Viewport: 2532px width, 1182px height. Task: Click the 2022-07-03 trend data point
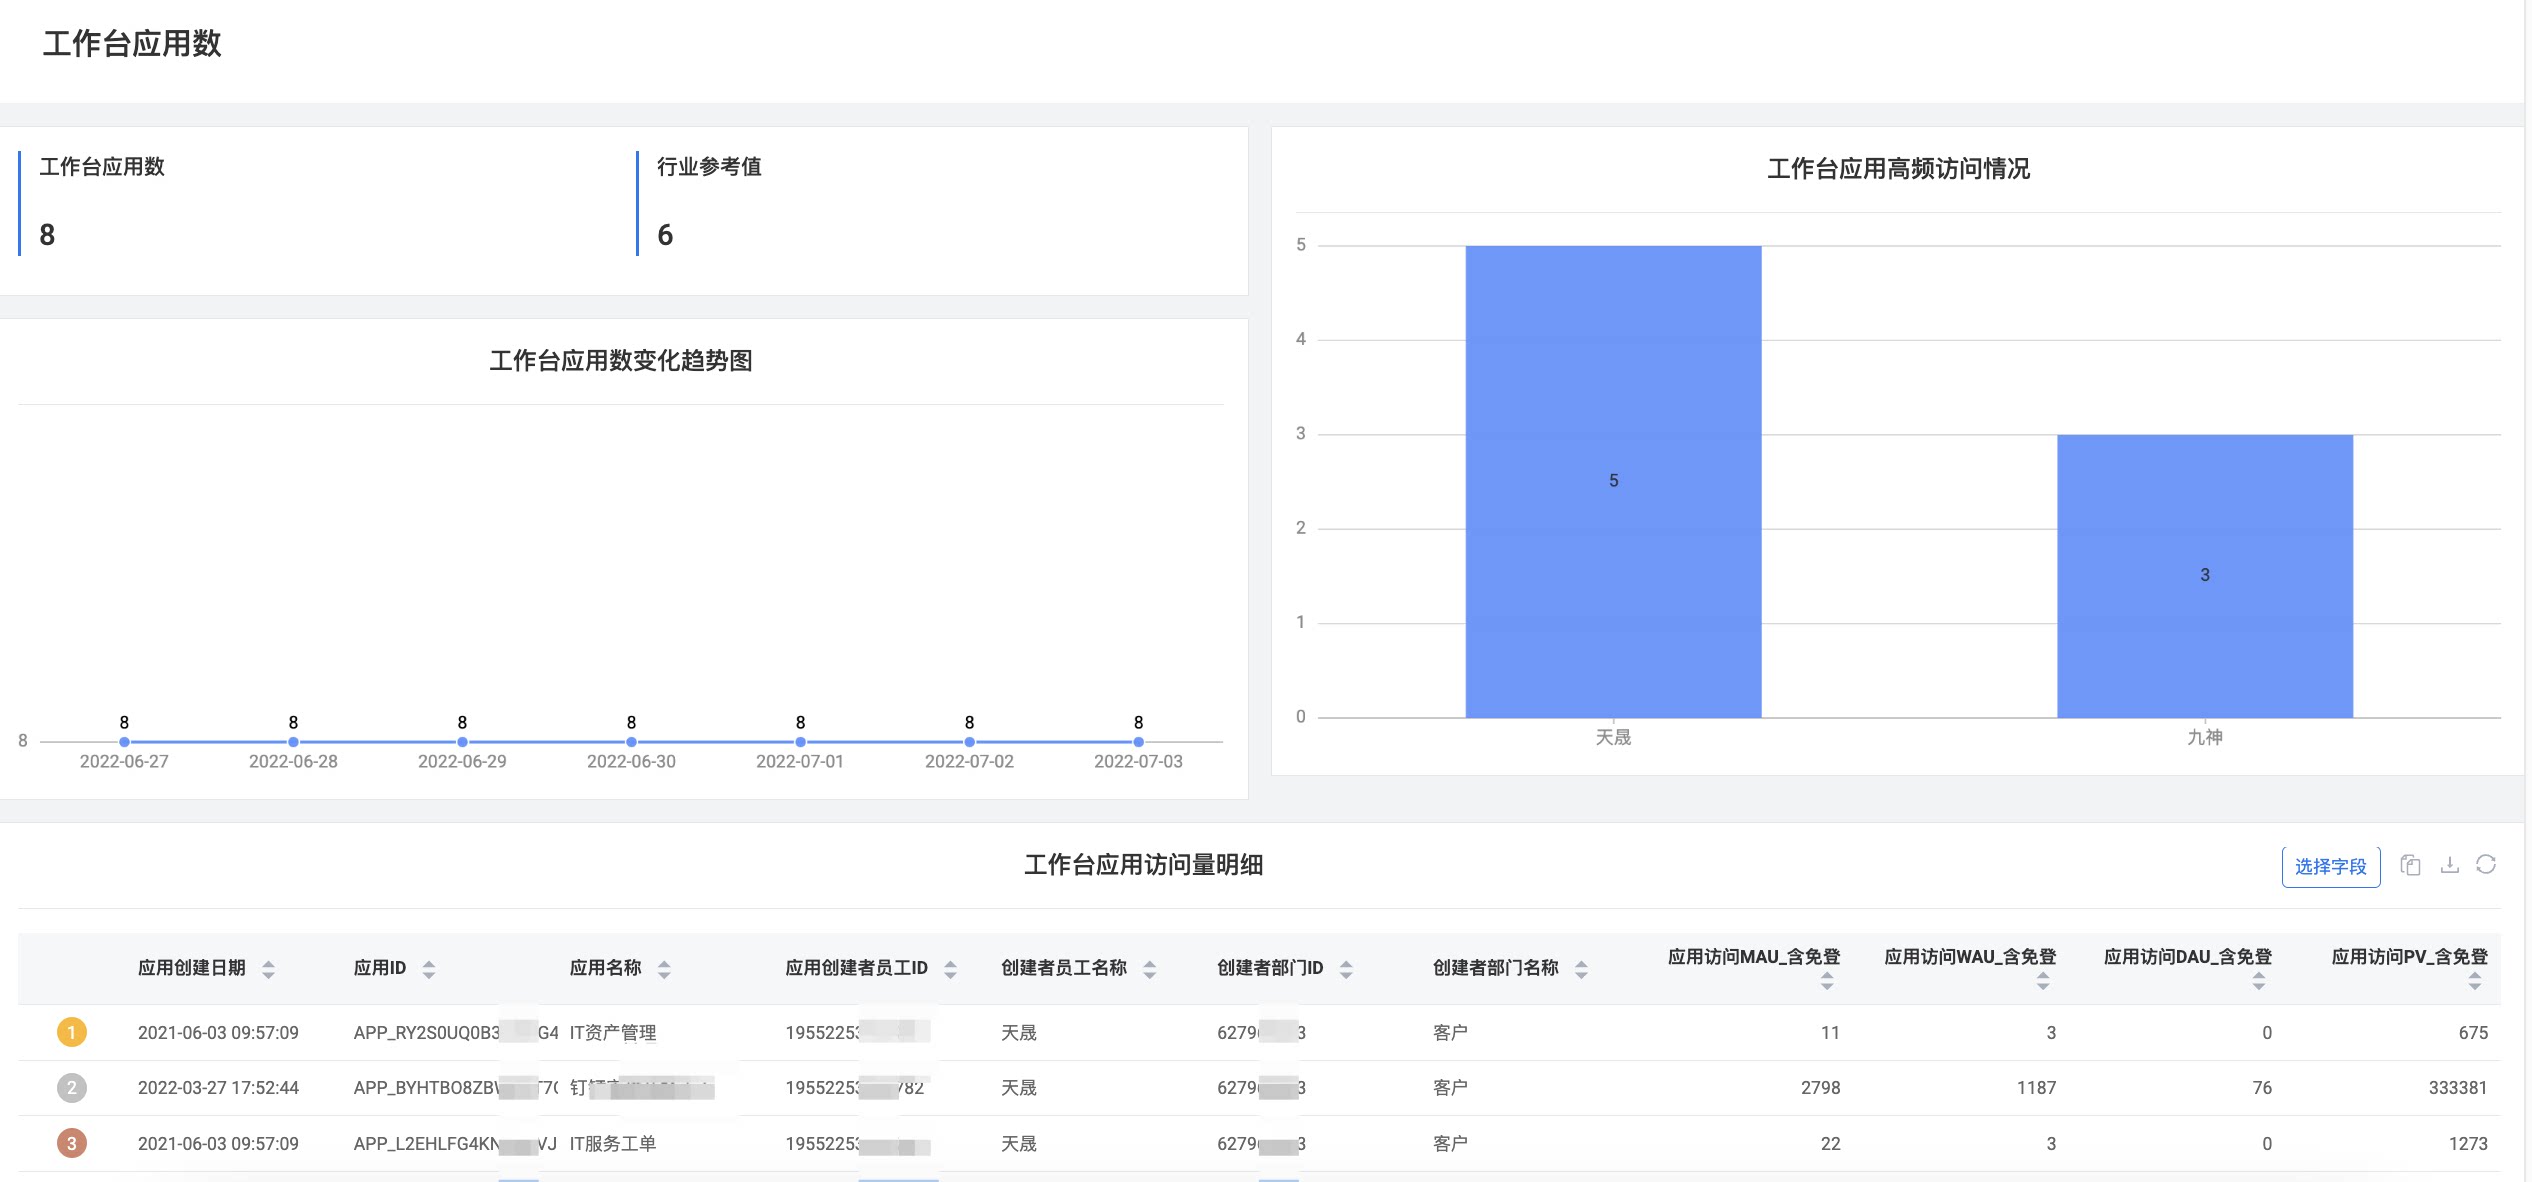[x=1138, y=742]
